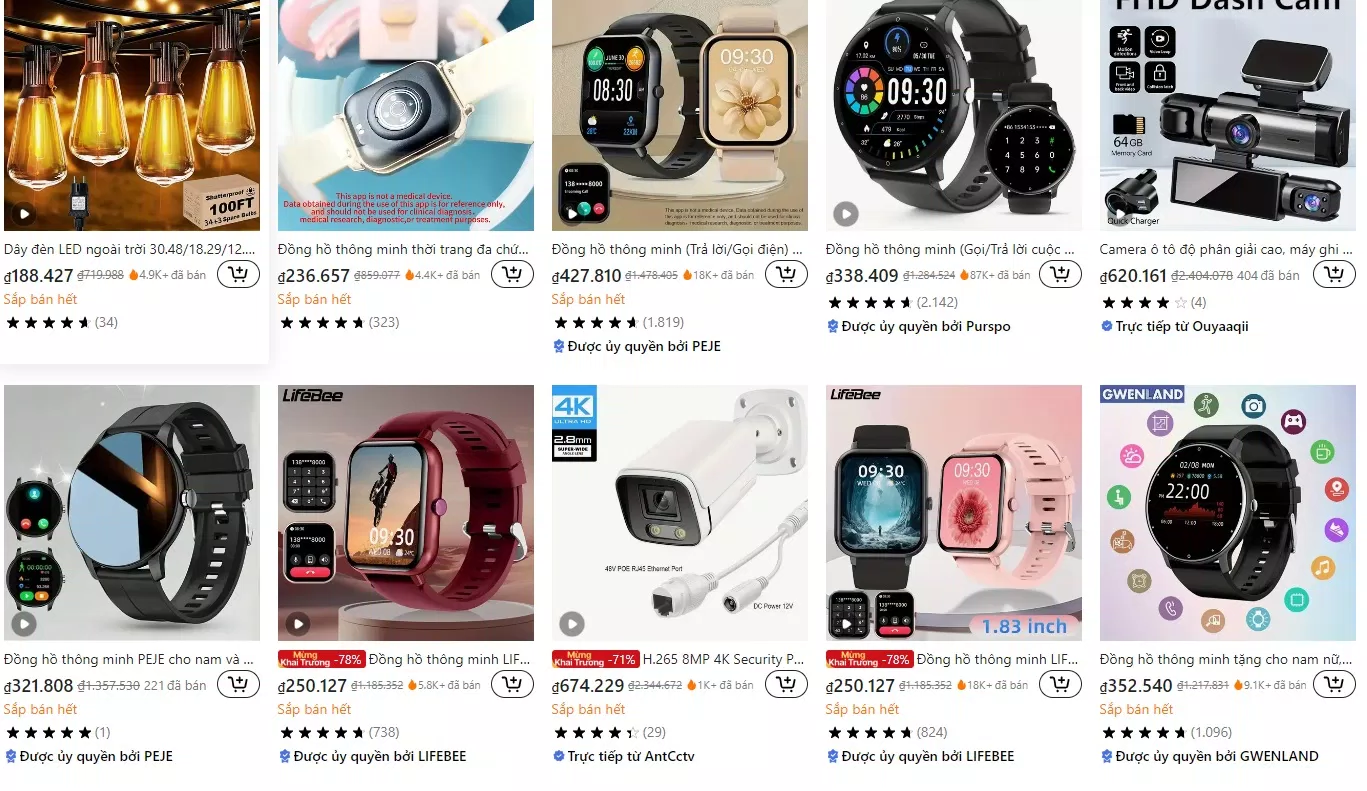Add the 338.409 Purspo smartwatch to cart
The image size is (1367, 791).
click(x=1060, y=274)
